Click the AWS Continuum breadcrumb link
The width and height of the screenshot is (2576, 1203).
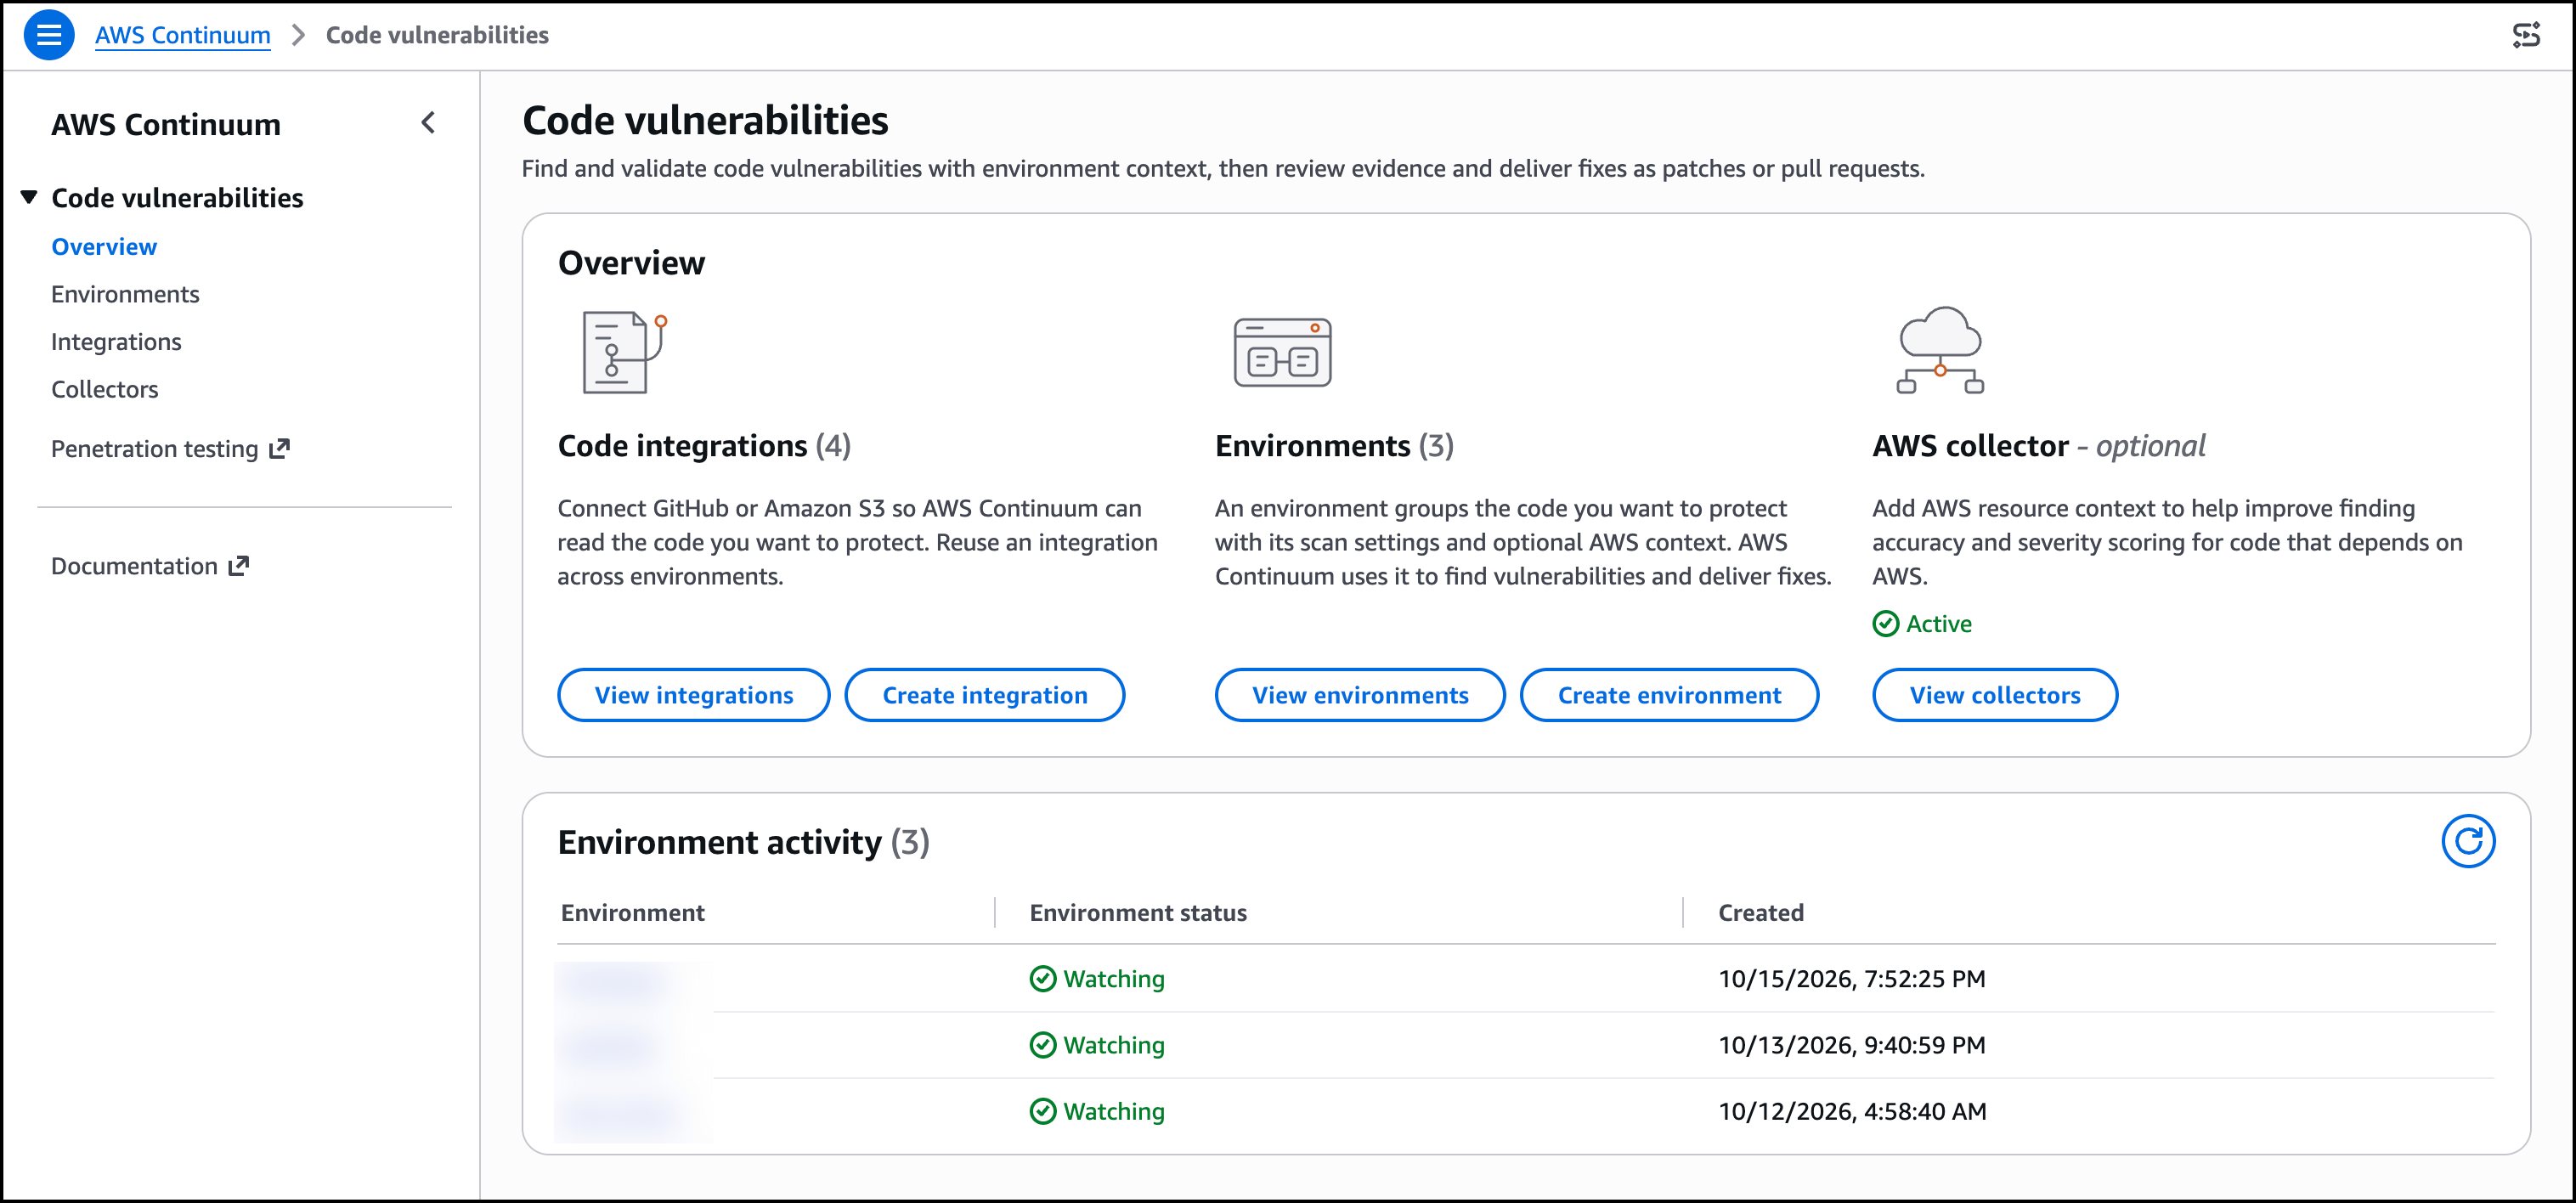coord(182,35)
